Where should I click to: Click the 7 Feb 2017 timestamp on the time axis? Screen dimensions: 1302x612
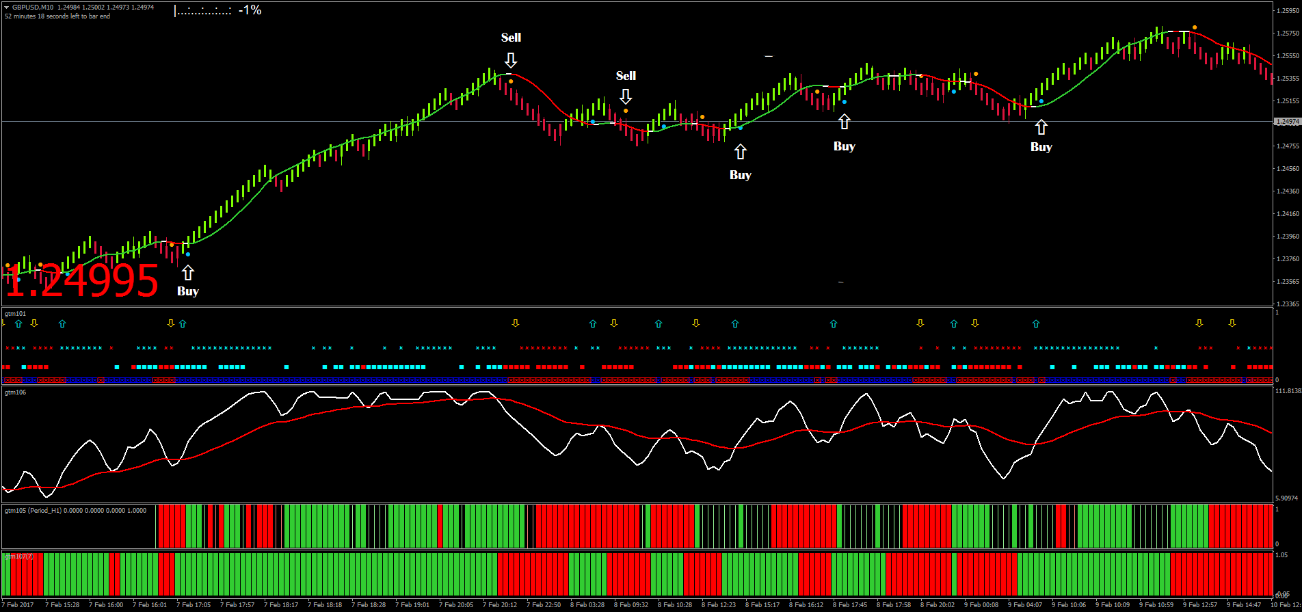pos(15,605)
